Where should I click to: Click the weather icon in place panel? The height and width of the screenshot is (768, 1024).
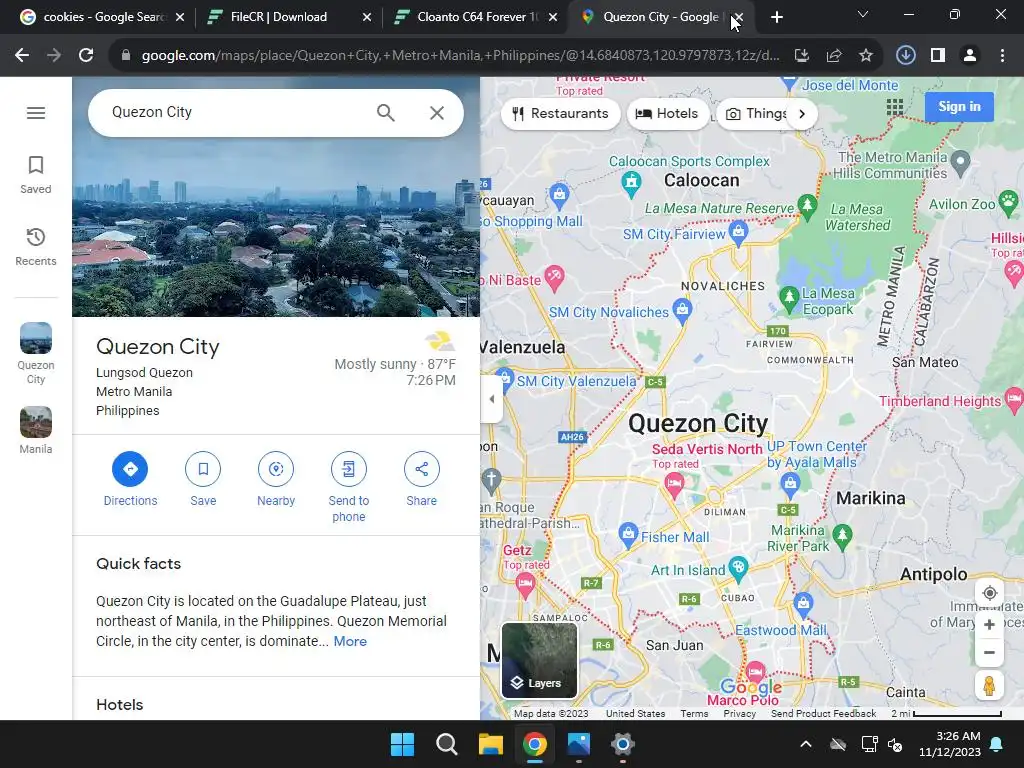tap(440, 340)
